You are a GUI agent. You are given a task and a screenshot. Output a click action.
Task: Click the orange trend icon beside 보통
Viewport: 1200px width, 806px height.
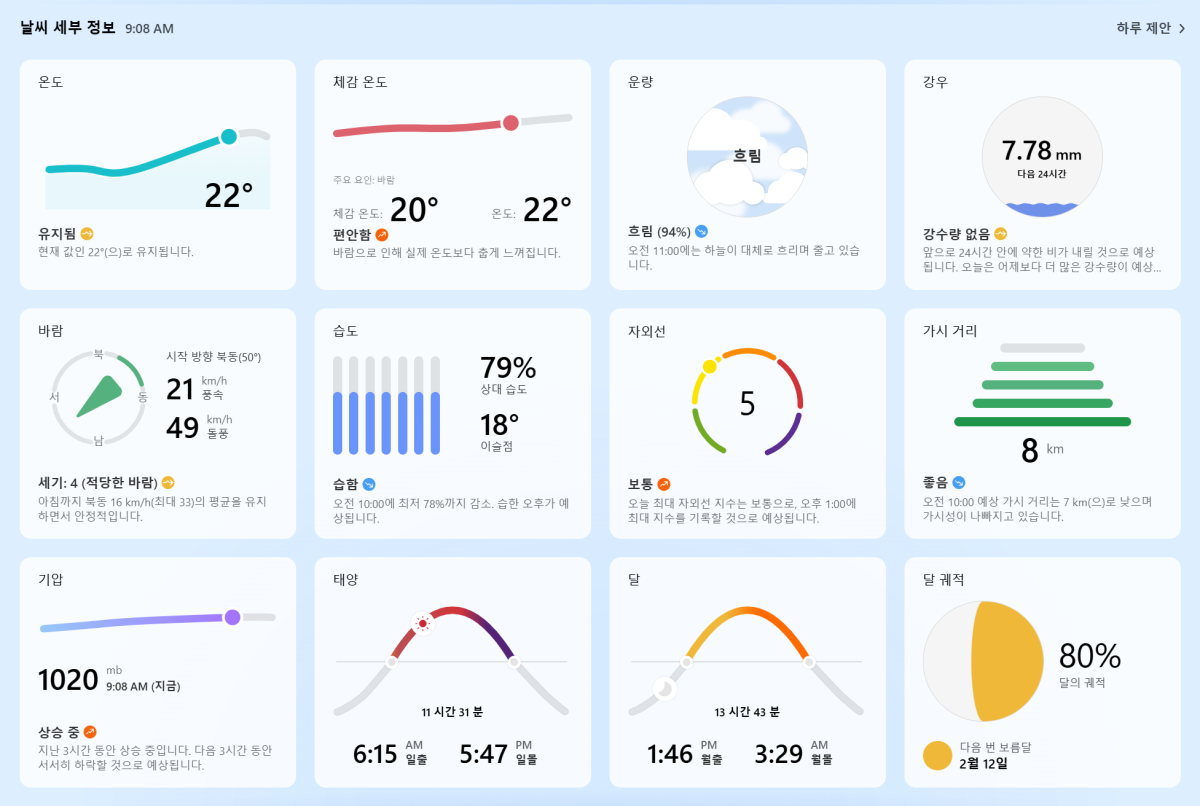664,484
